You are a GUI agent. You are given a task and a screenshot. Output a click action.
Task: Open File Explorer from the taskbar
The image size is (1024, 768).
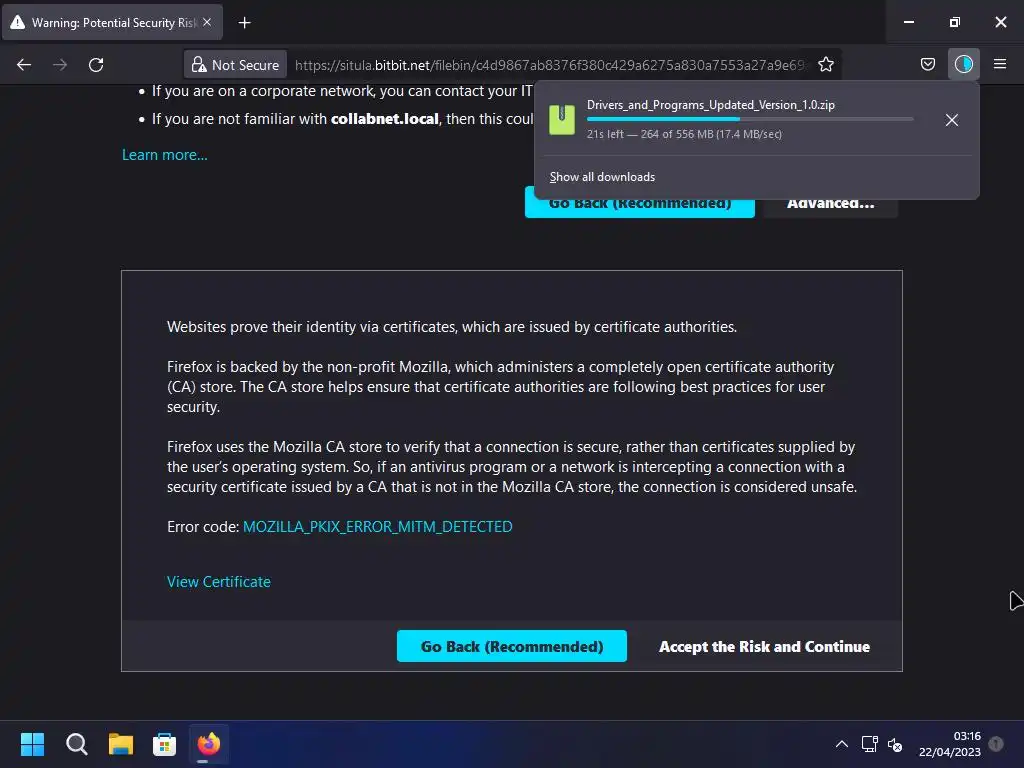tap(121, 744)
